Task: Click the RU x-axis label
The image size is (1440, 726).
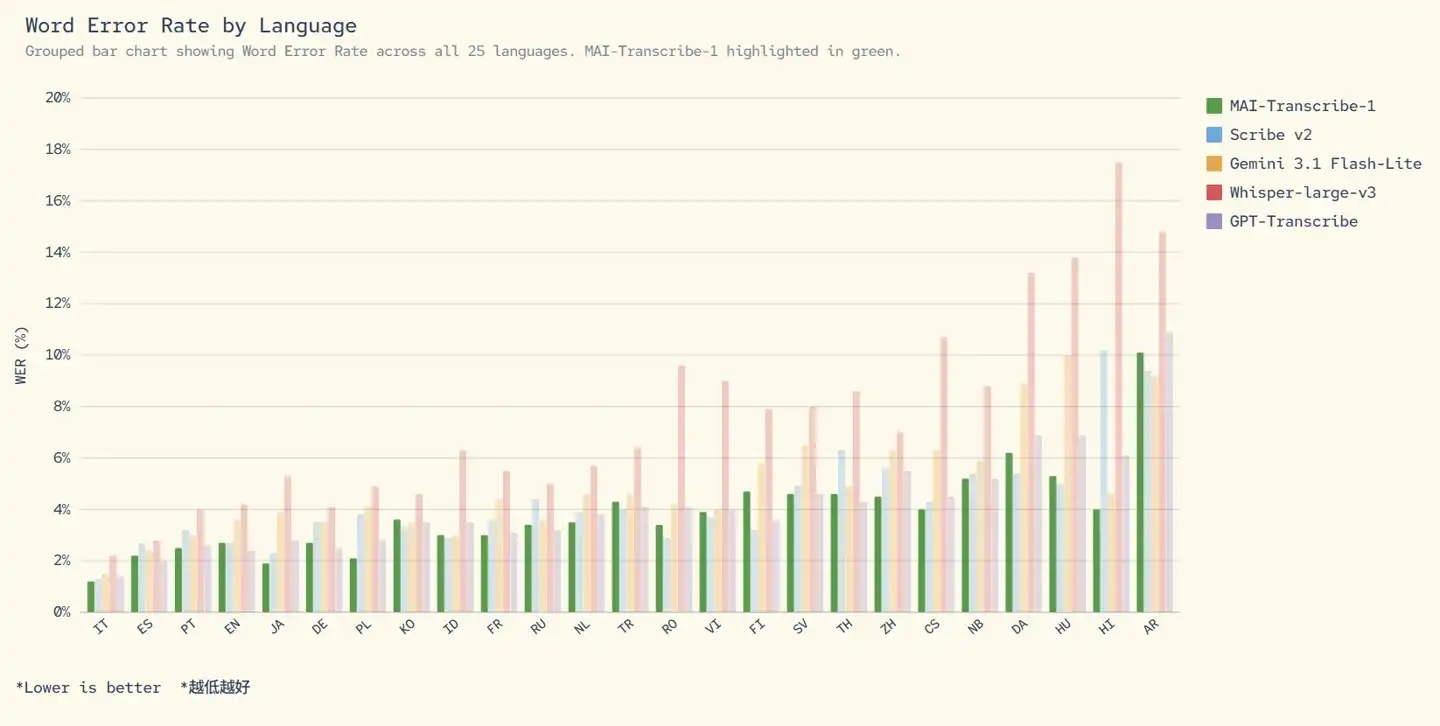Action: [x=538, y=627]
